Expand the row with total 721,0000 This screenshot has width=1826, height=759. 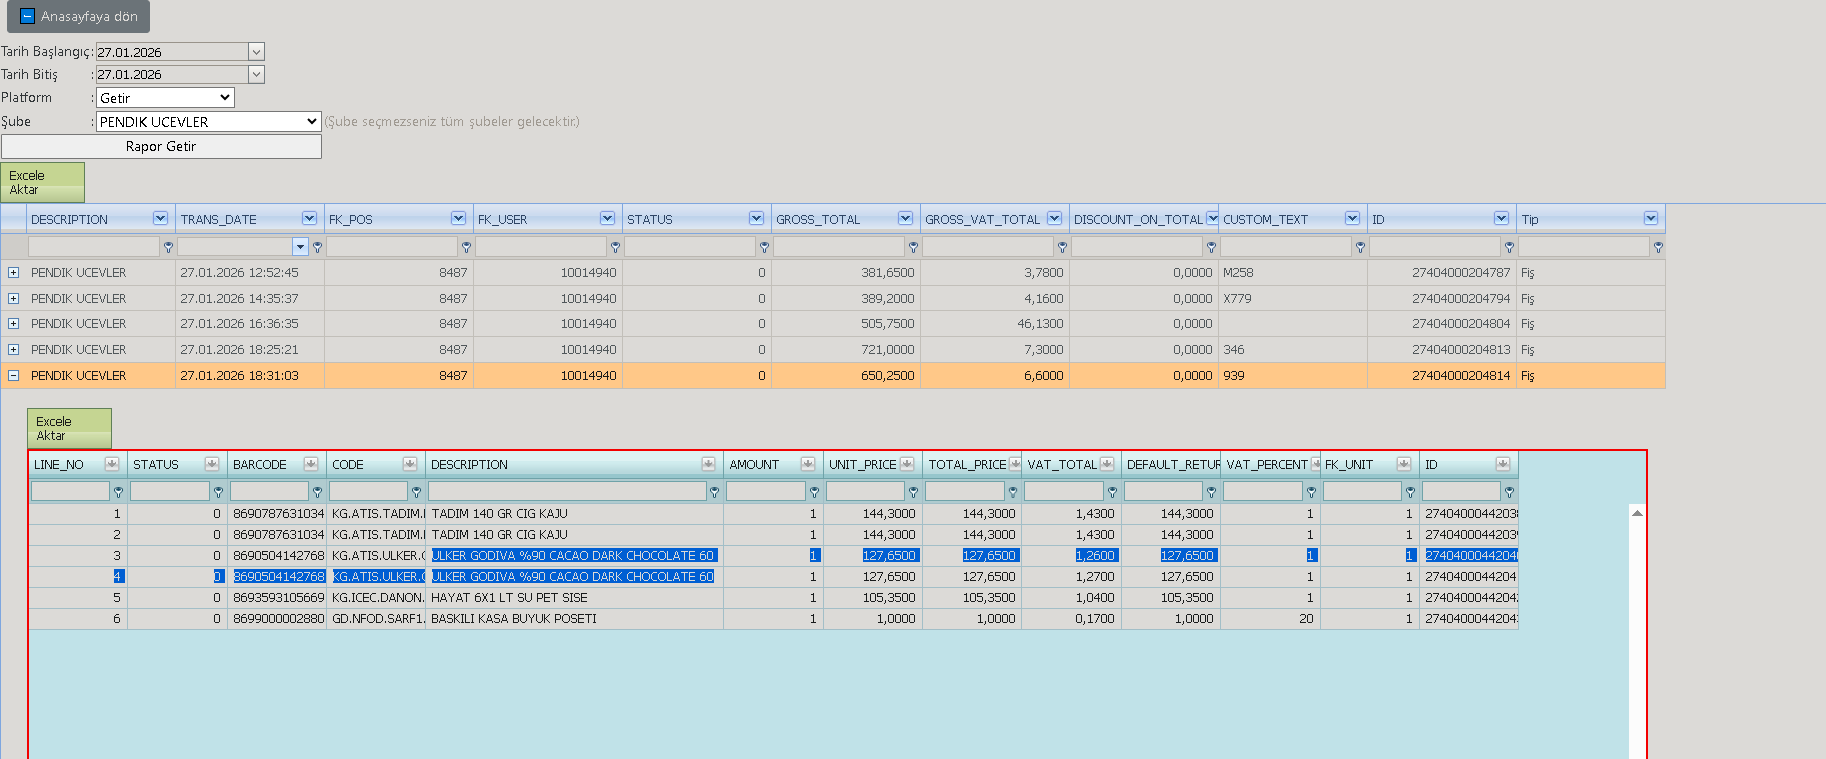coord(13,350)
